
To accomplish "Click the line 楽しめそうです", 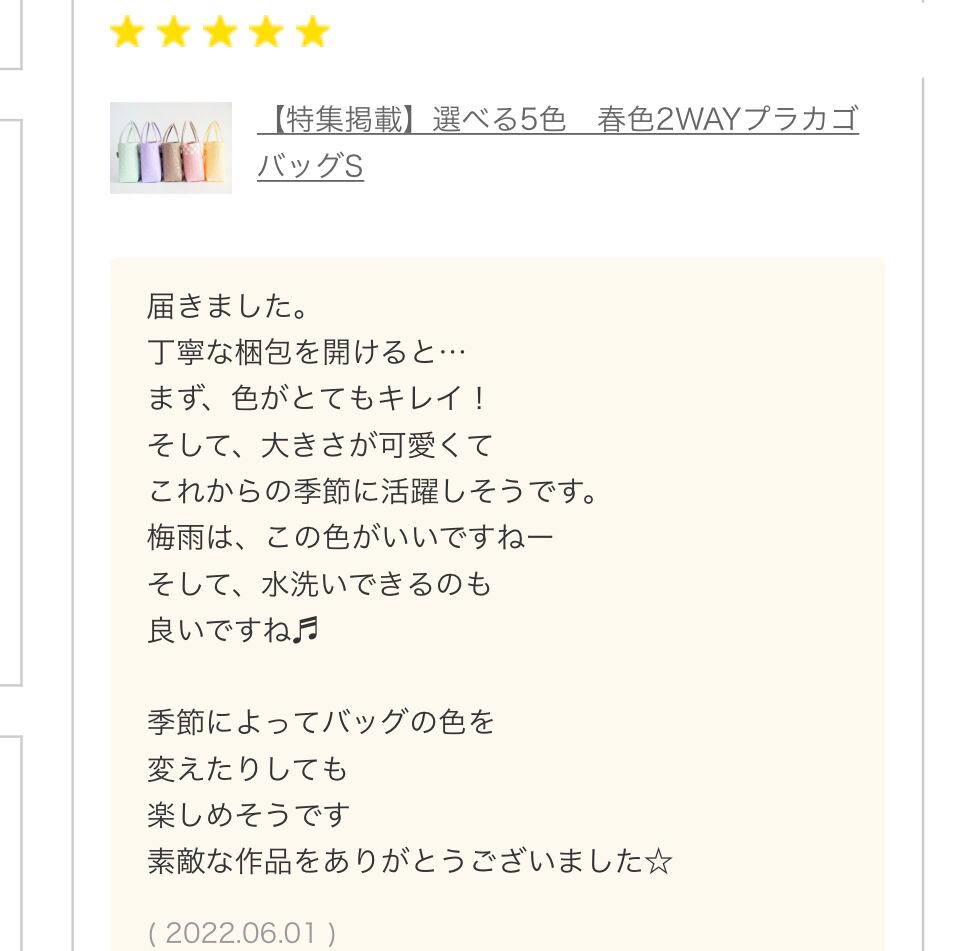I will pyautogui.click(x=249, y=815).
